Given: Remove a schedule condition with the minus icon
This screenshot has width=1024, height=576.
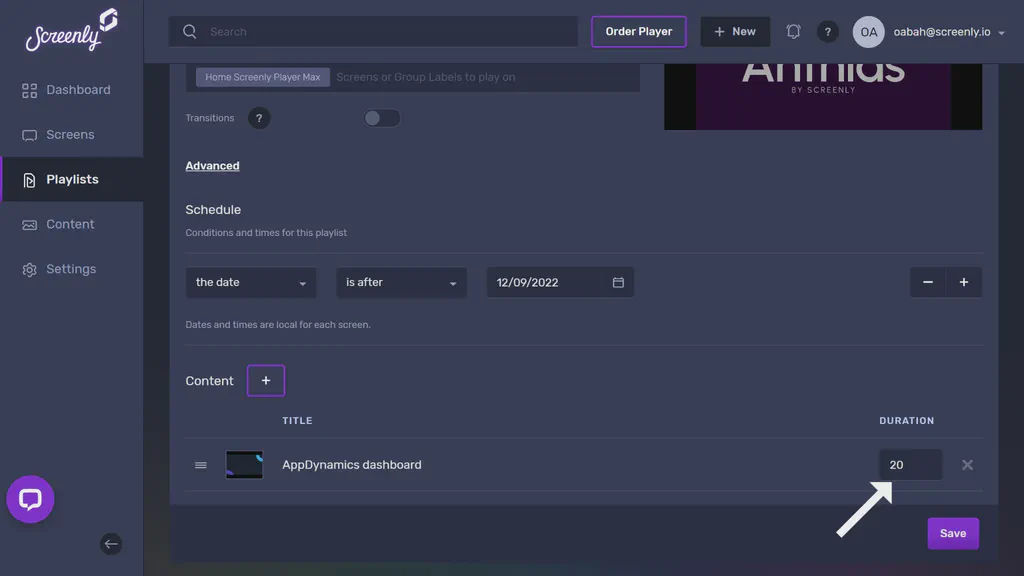Looking at the screenshot, I should point(928,282).
